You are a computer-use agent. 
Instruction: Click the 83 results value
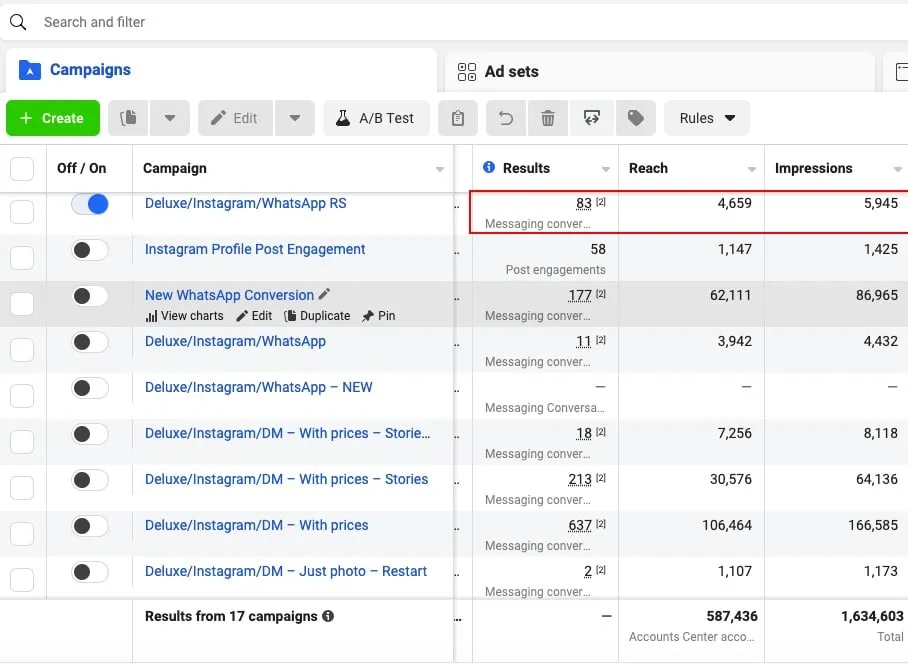click(x=584, y=203)
